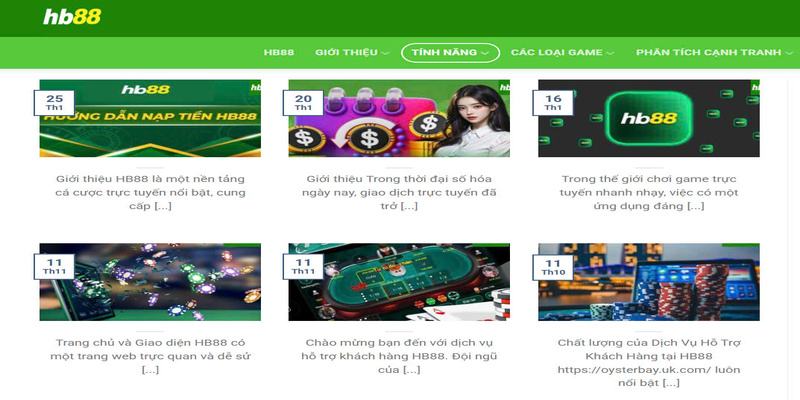Open the baccarat table article thumbnail

(399, 282)
